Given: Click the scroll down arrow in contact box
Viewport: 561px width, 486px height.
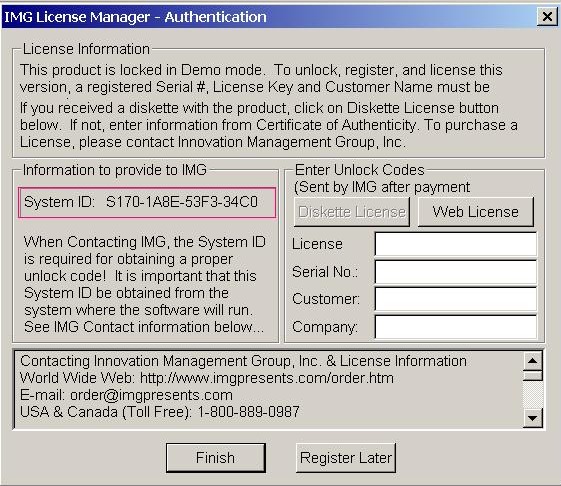Looking at the screenshot, I should click(x=532, y=418).
